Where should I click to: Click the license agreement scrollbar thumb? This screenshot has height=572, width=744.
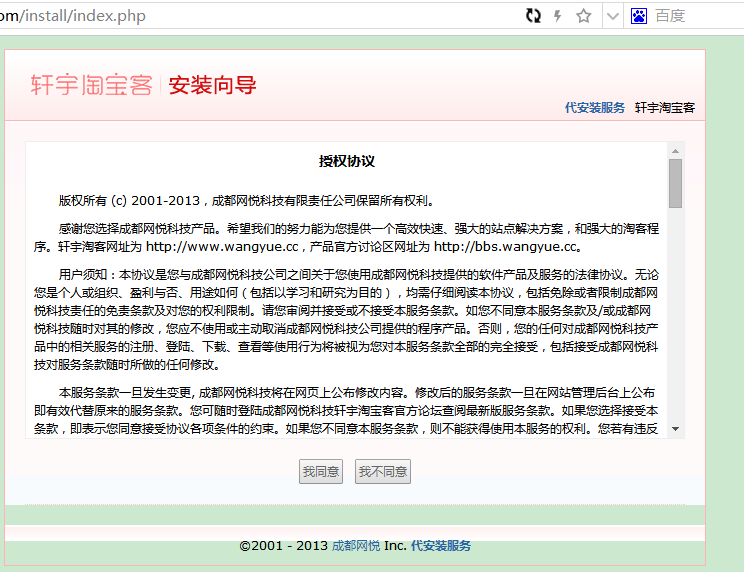[x=676, y=183]
